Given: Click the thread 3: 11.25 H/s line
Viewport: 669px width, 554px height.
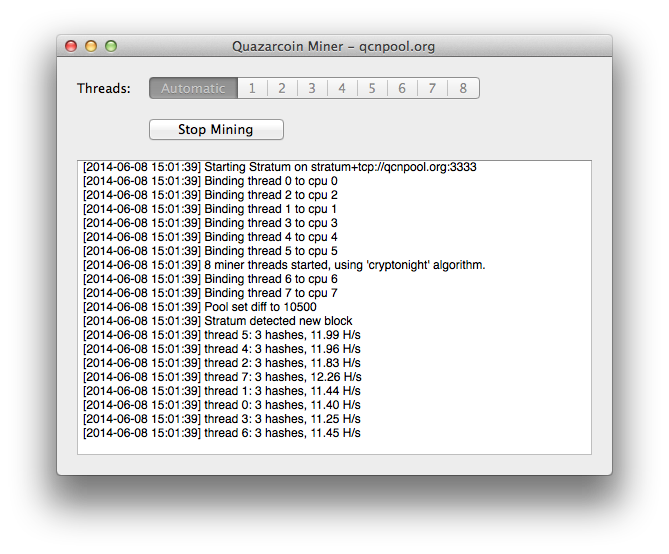Looking at the screenshot, I should pos(222,419).
